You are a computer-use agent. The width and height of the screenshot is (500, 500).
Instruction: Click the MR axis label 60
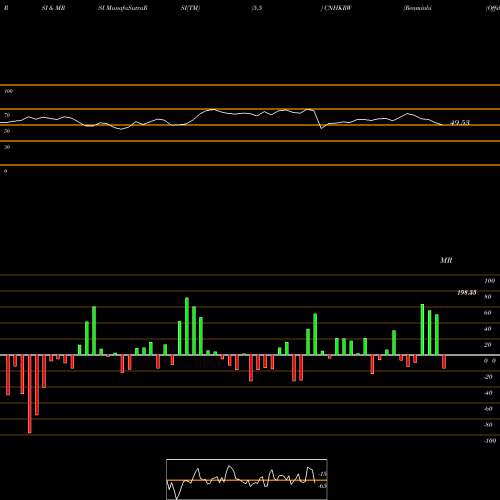pos(487,313)
